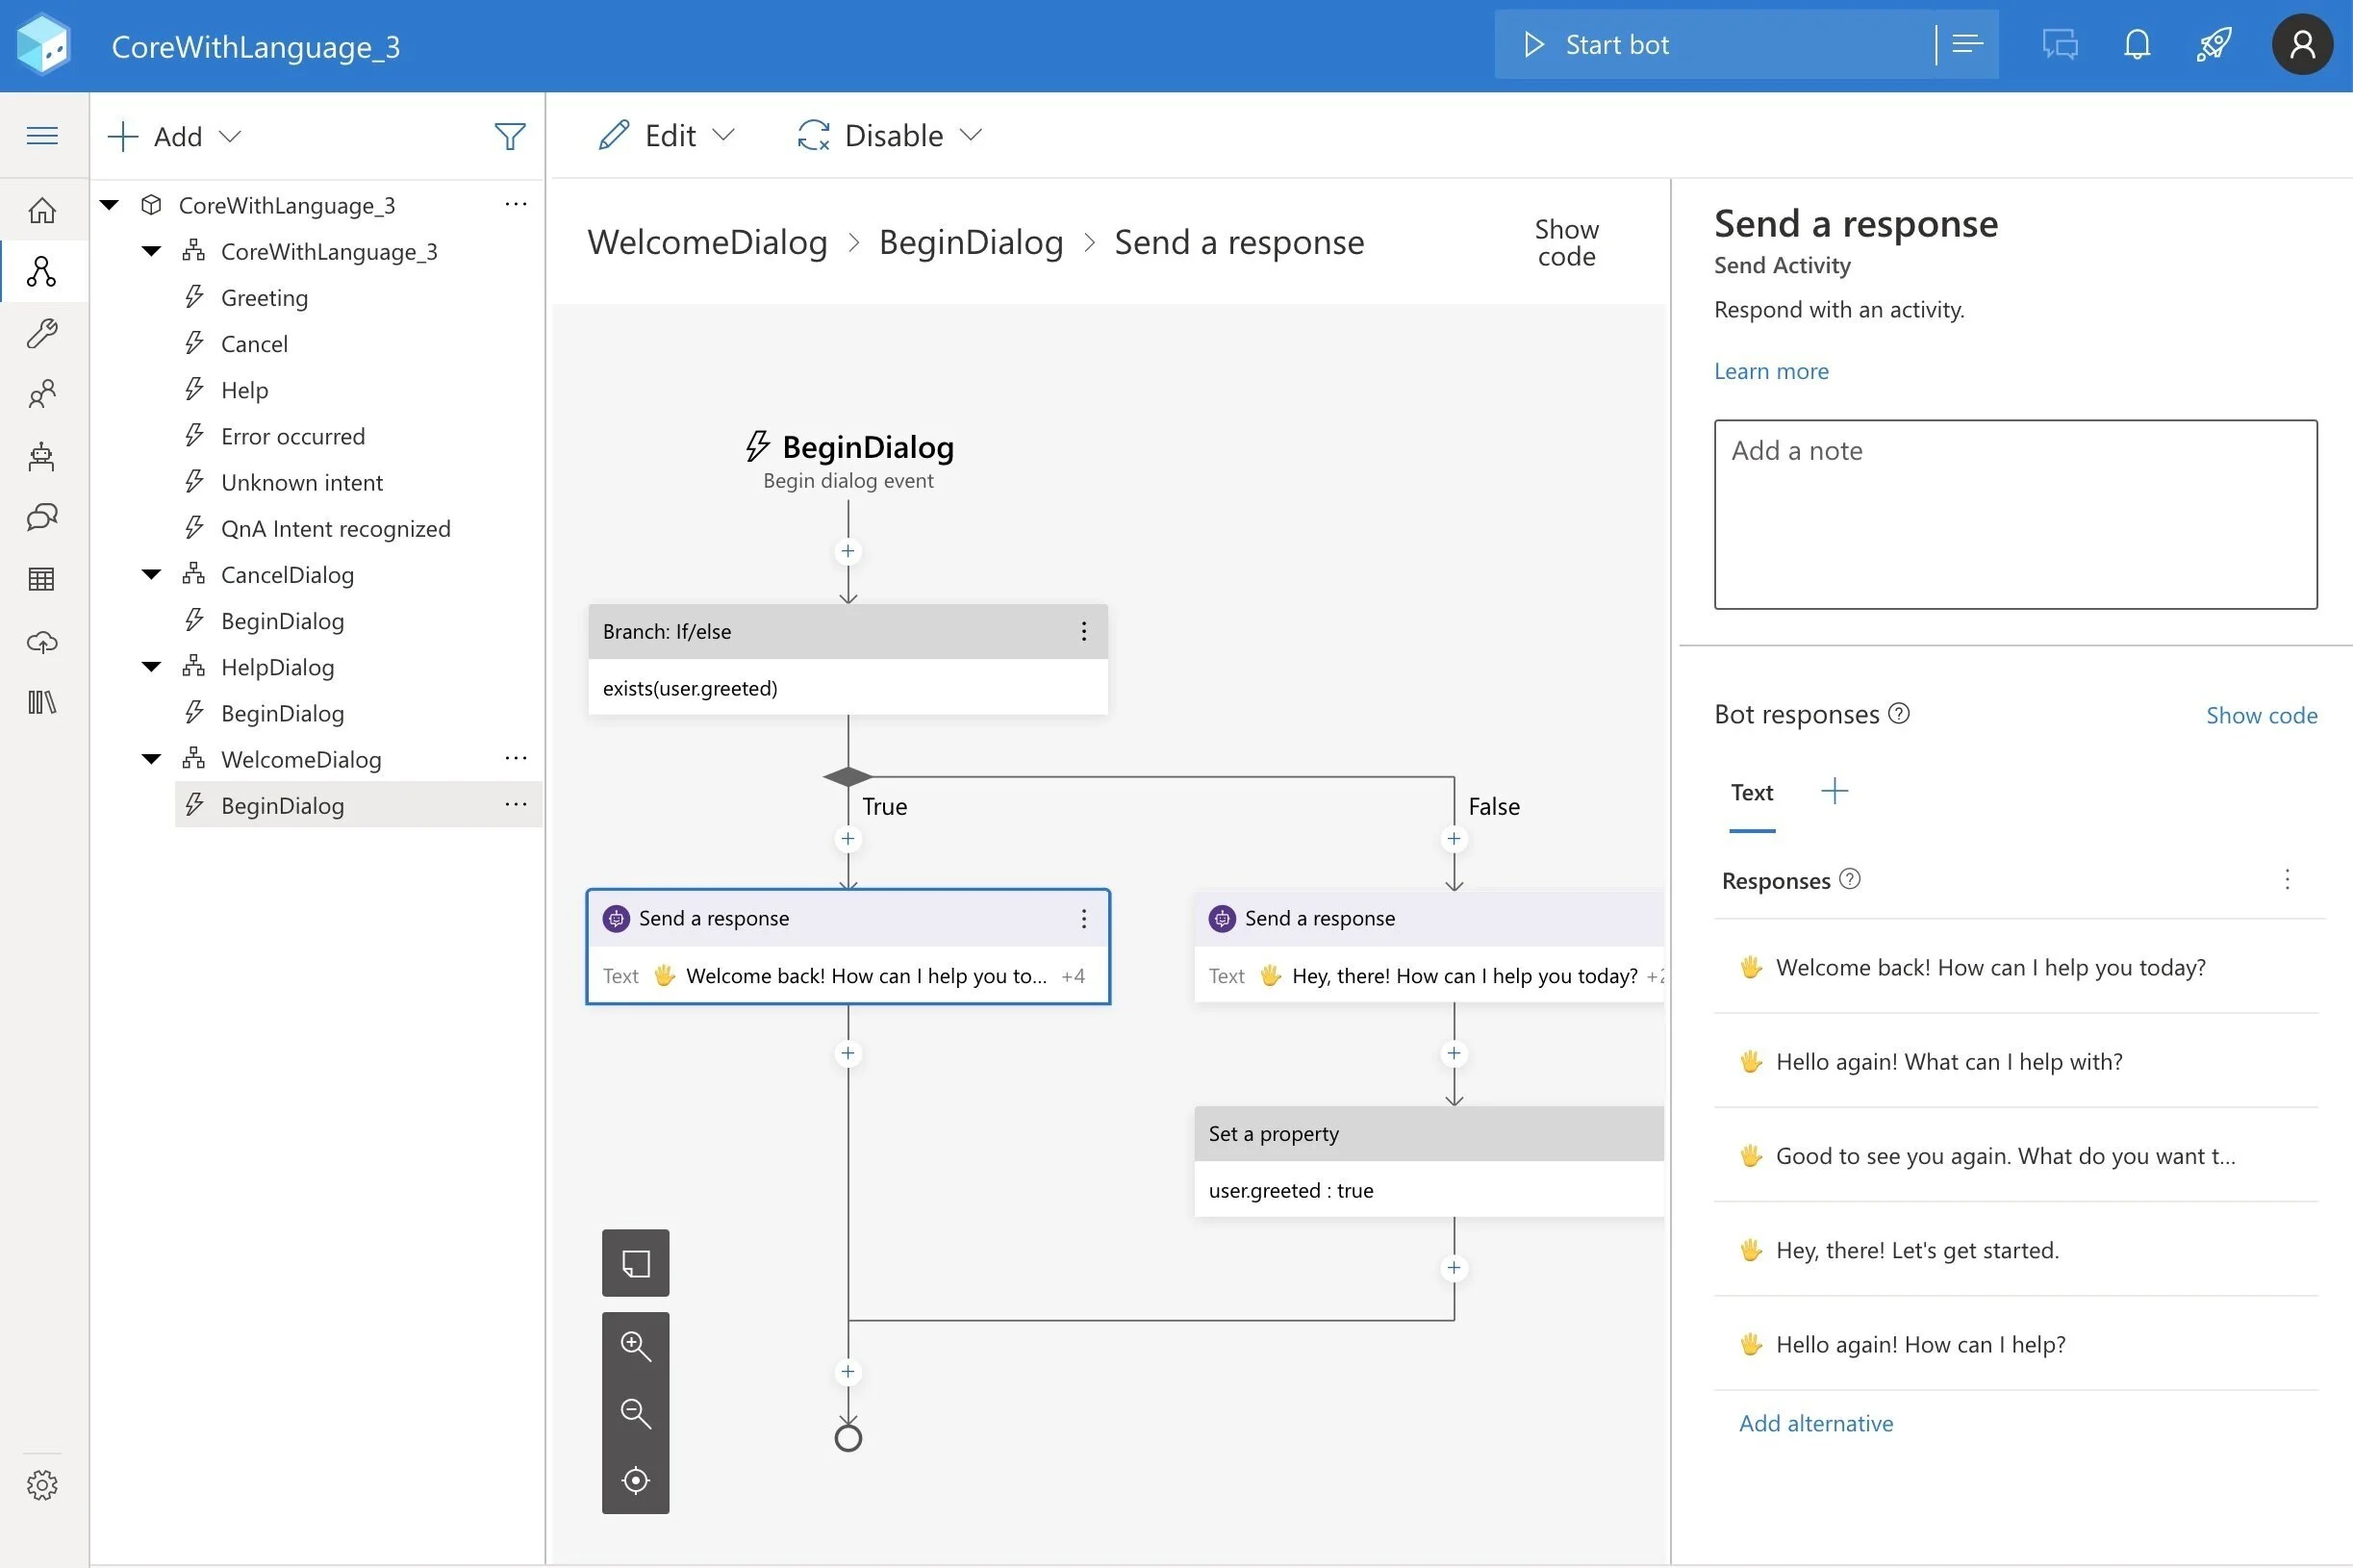The image size is (2353, 1568).
Task: Click the Composer logo icon
Action: point(43,45)
